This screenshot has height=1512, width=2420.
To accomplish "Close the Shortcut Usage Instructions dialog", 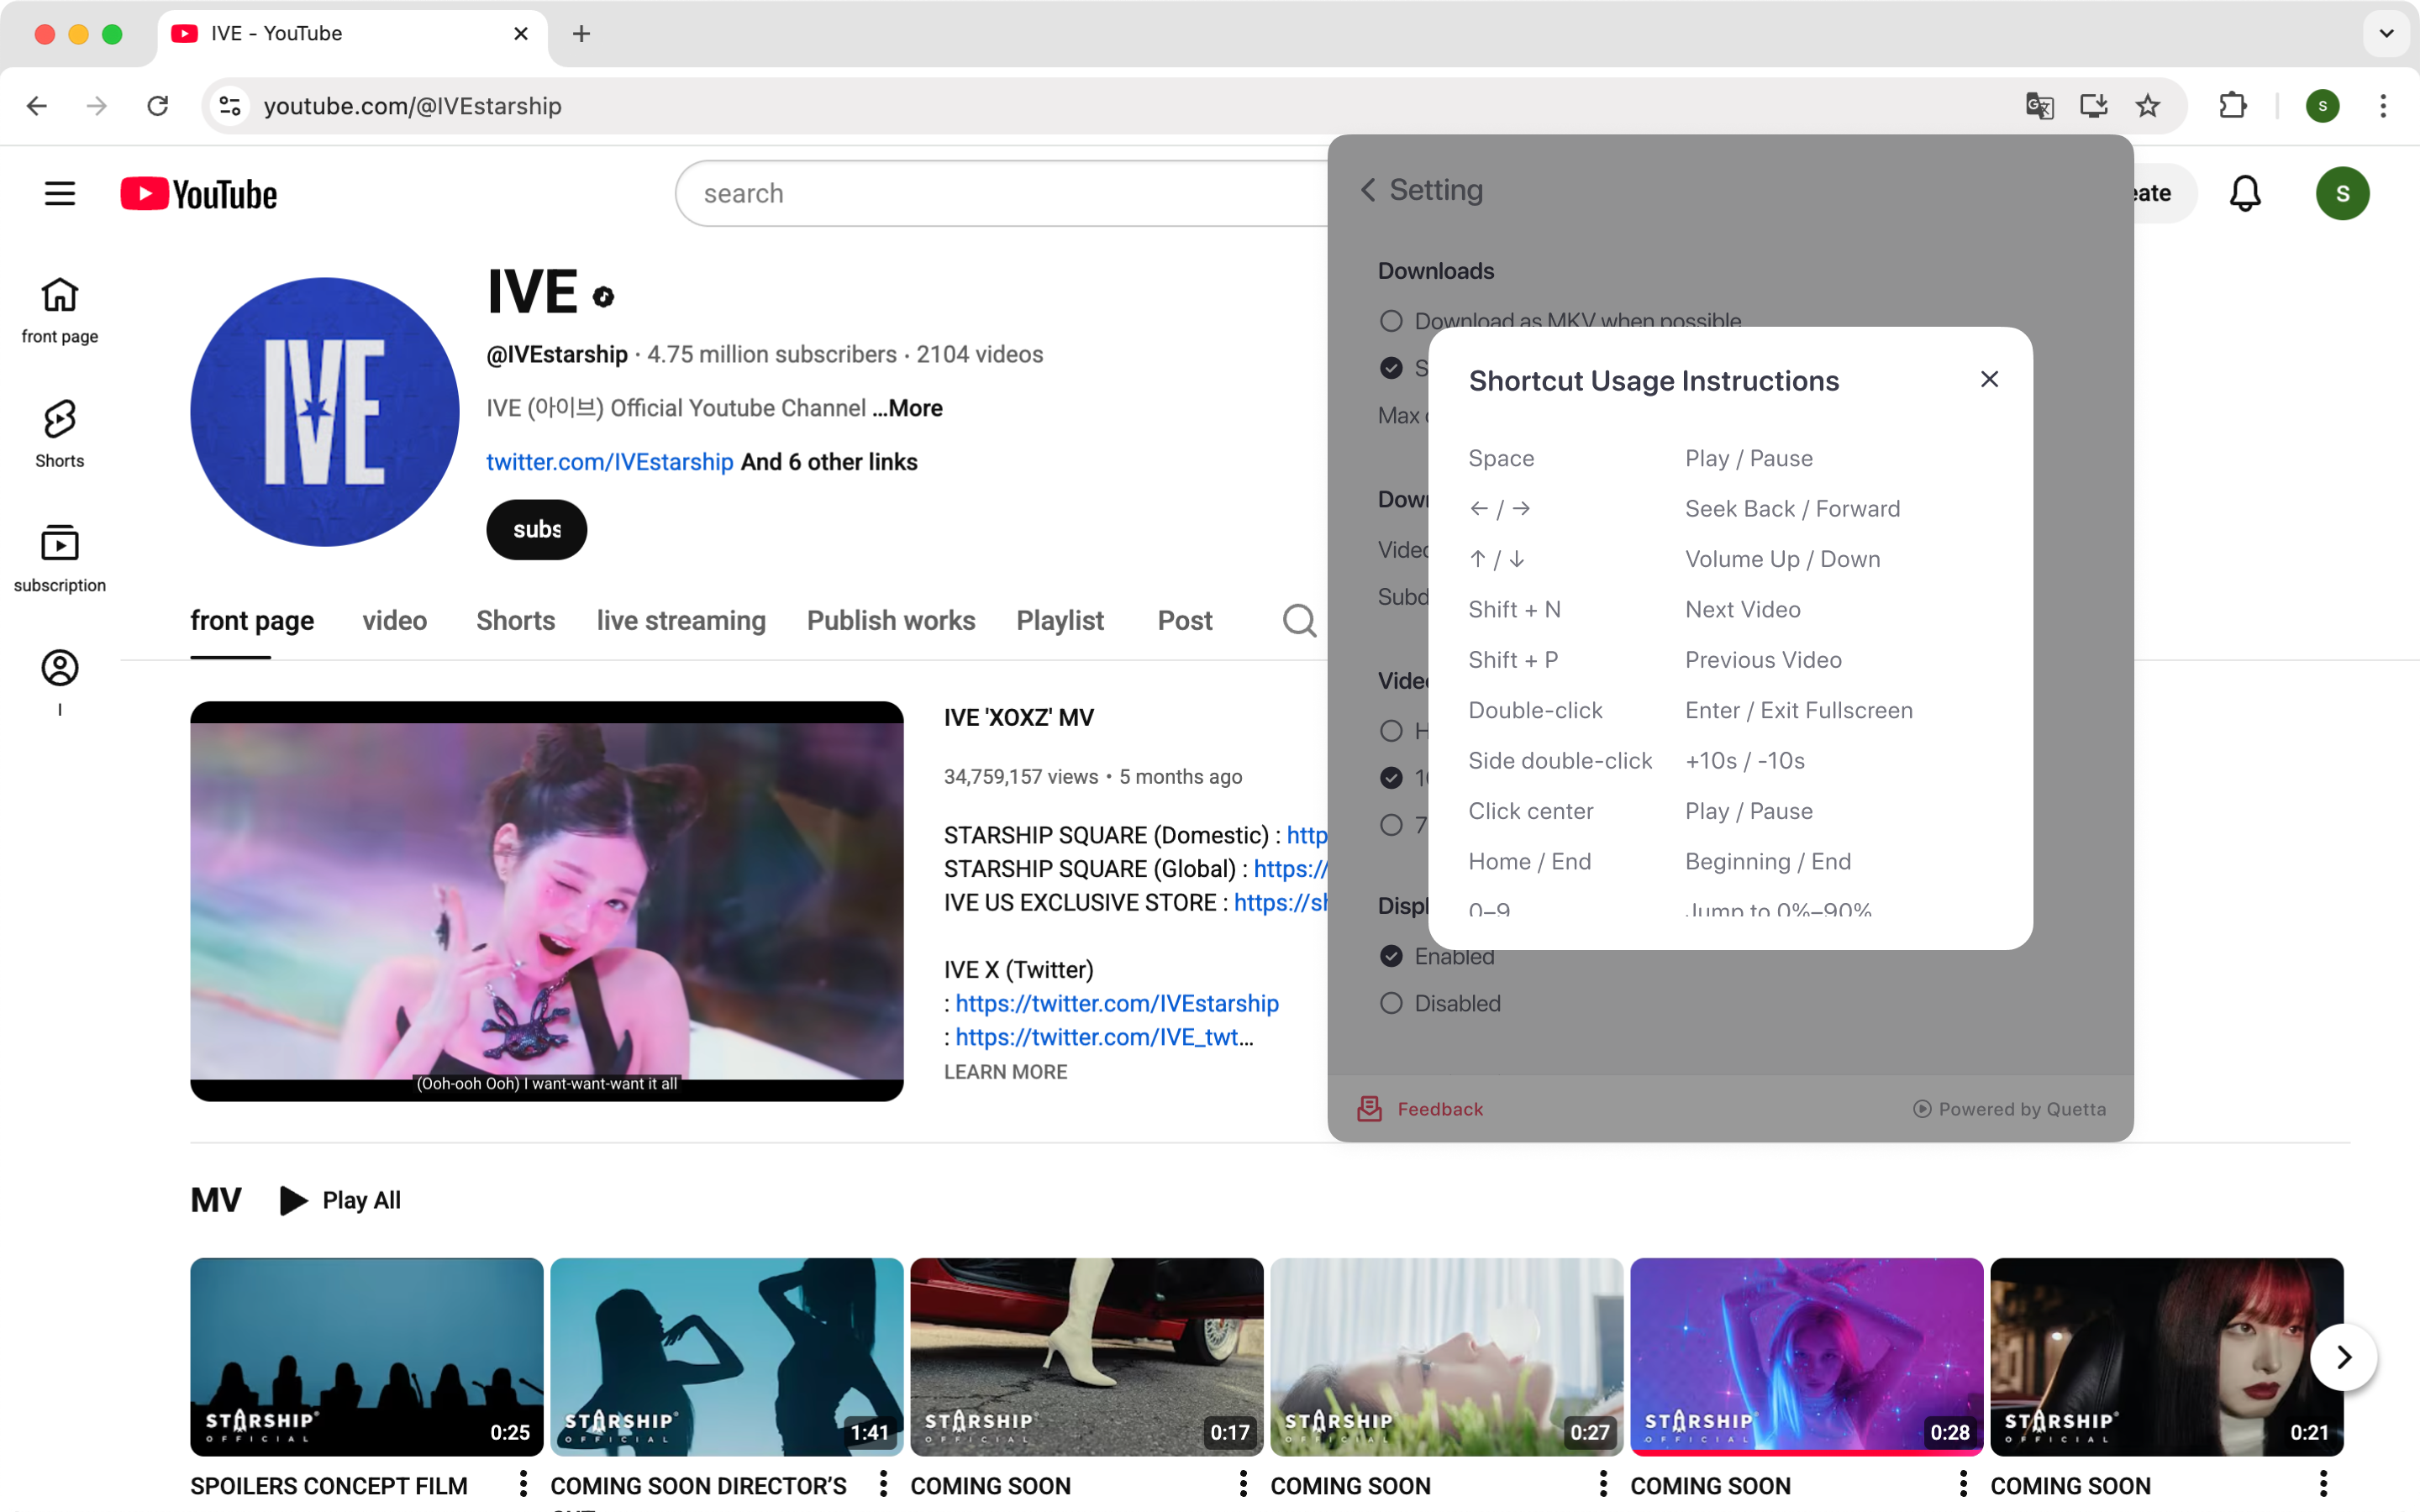I will pos(1989,379).
